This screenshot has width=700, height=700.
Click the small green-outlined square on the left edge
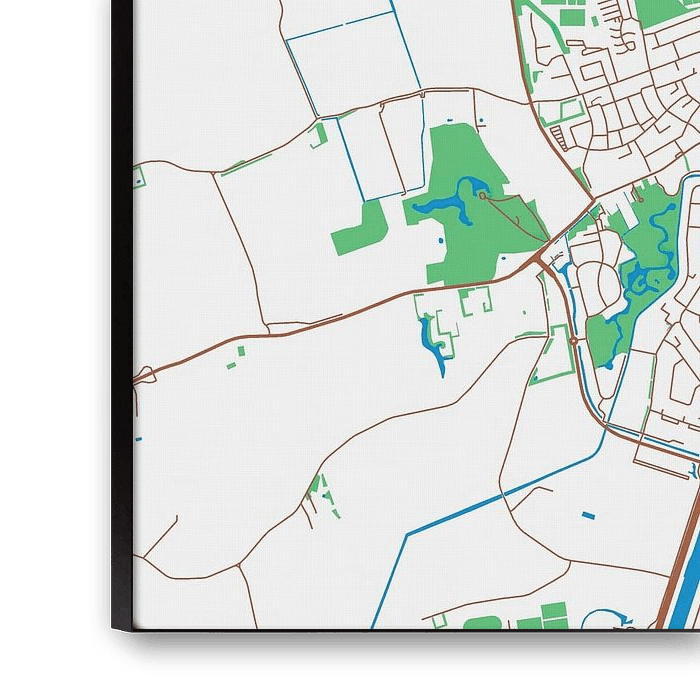pyautogui.click(x=138, y=177)
